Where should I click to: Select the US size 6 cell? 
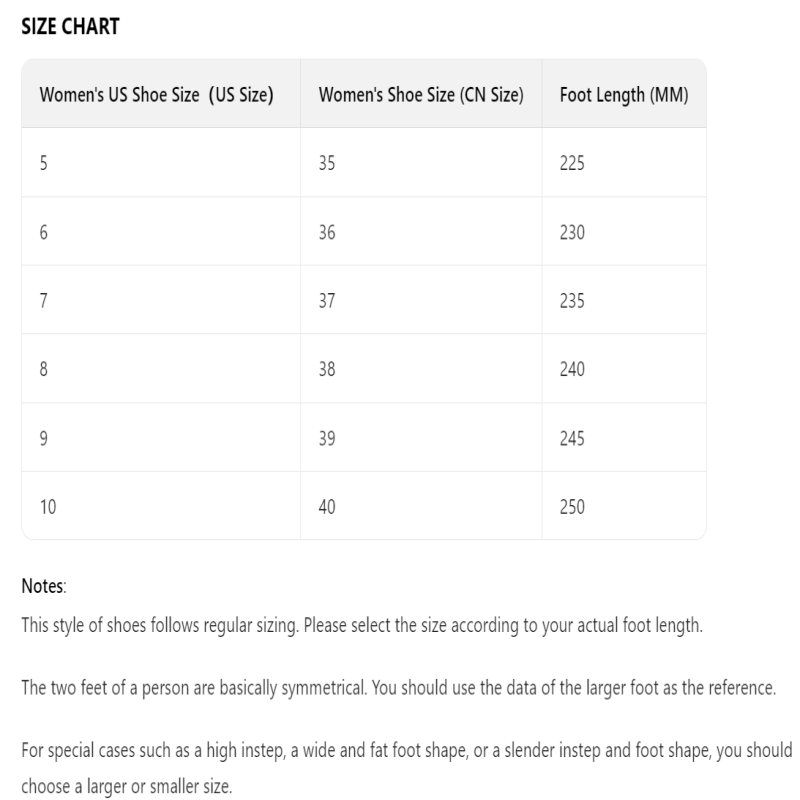(x=43, y=233)
